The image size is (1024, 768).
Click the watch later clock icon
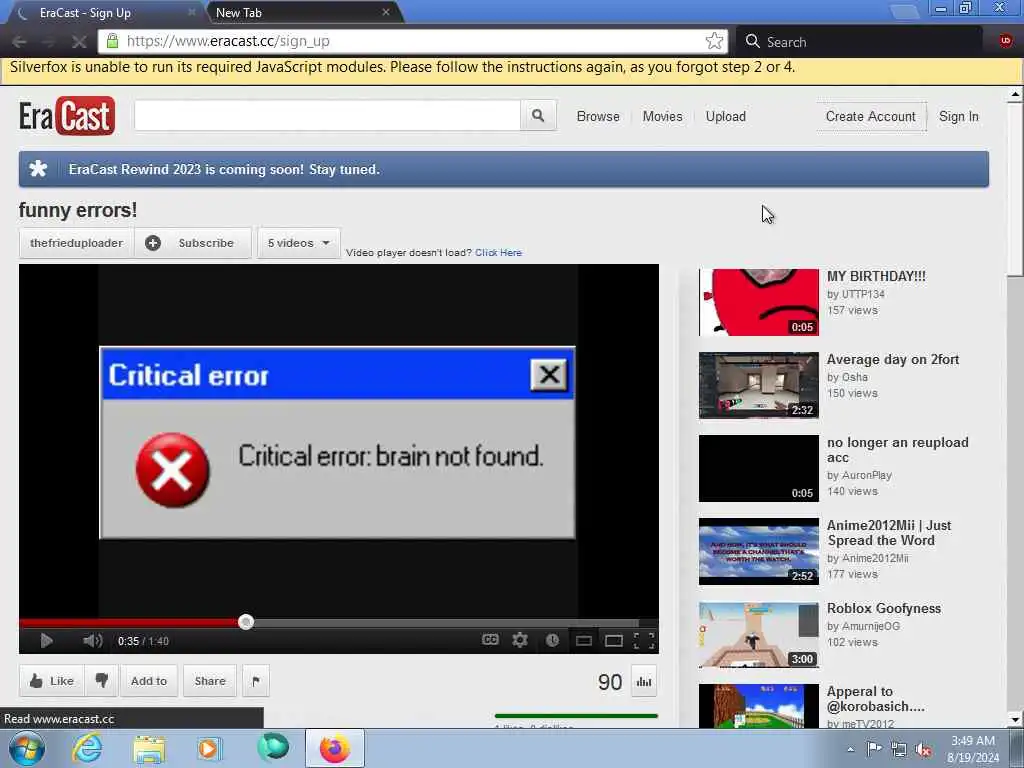552,641
